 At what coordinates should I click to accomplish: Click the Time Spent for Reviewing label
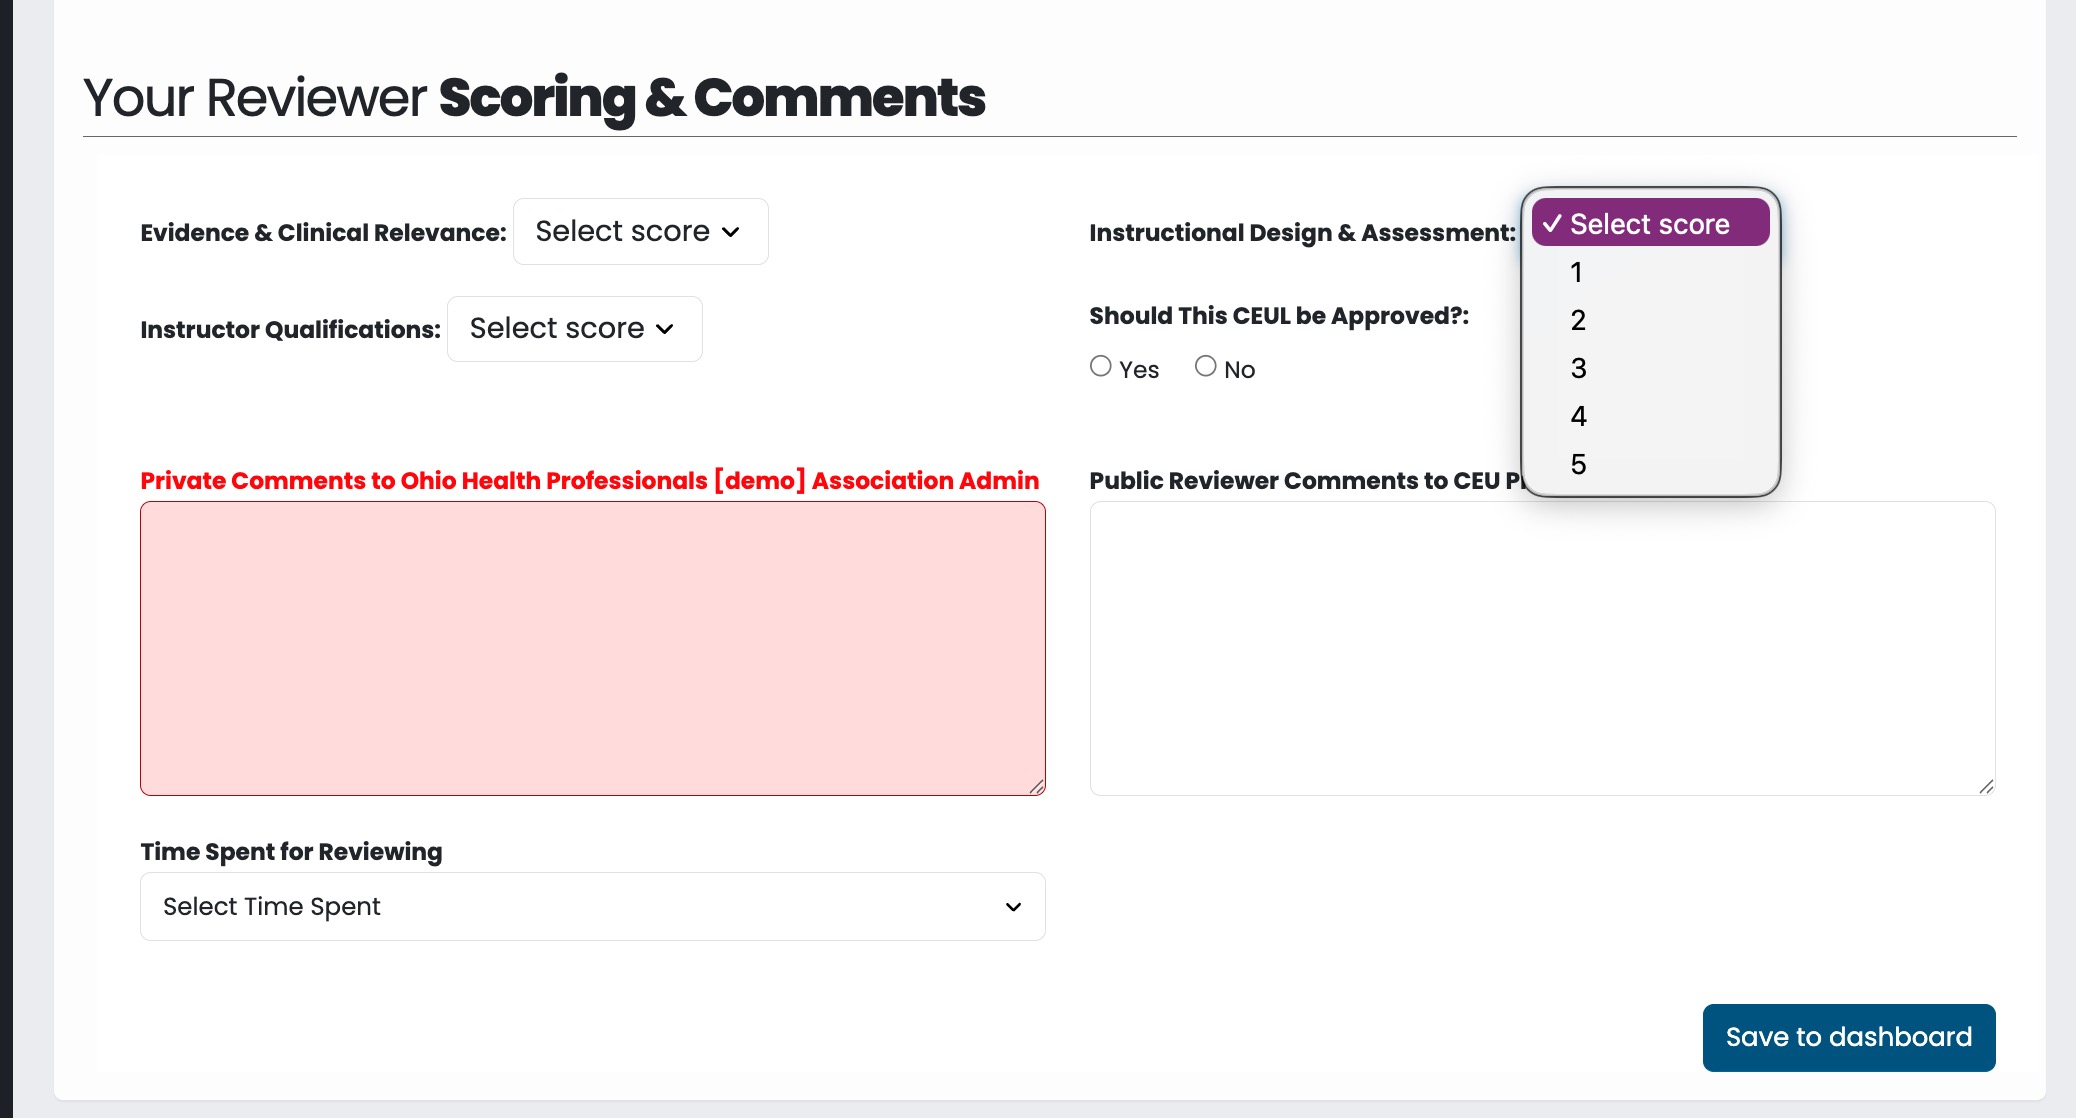point(291,852)
